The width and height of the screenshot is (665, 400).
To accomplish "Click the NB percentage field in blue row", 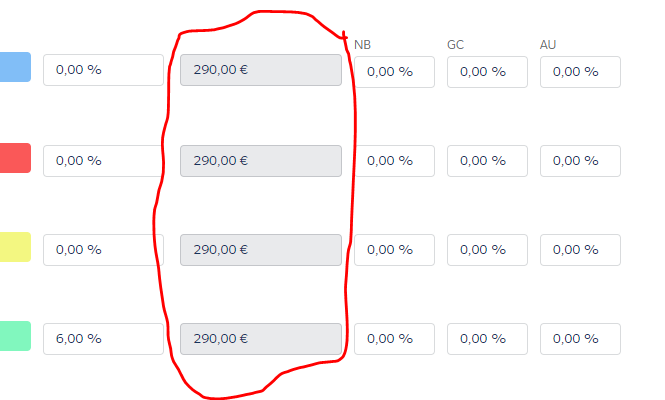I will (394, 71).
